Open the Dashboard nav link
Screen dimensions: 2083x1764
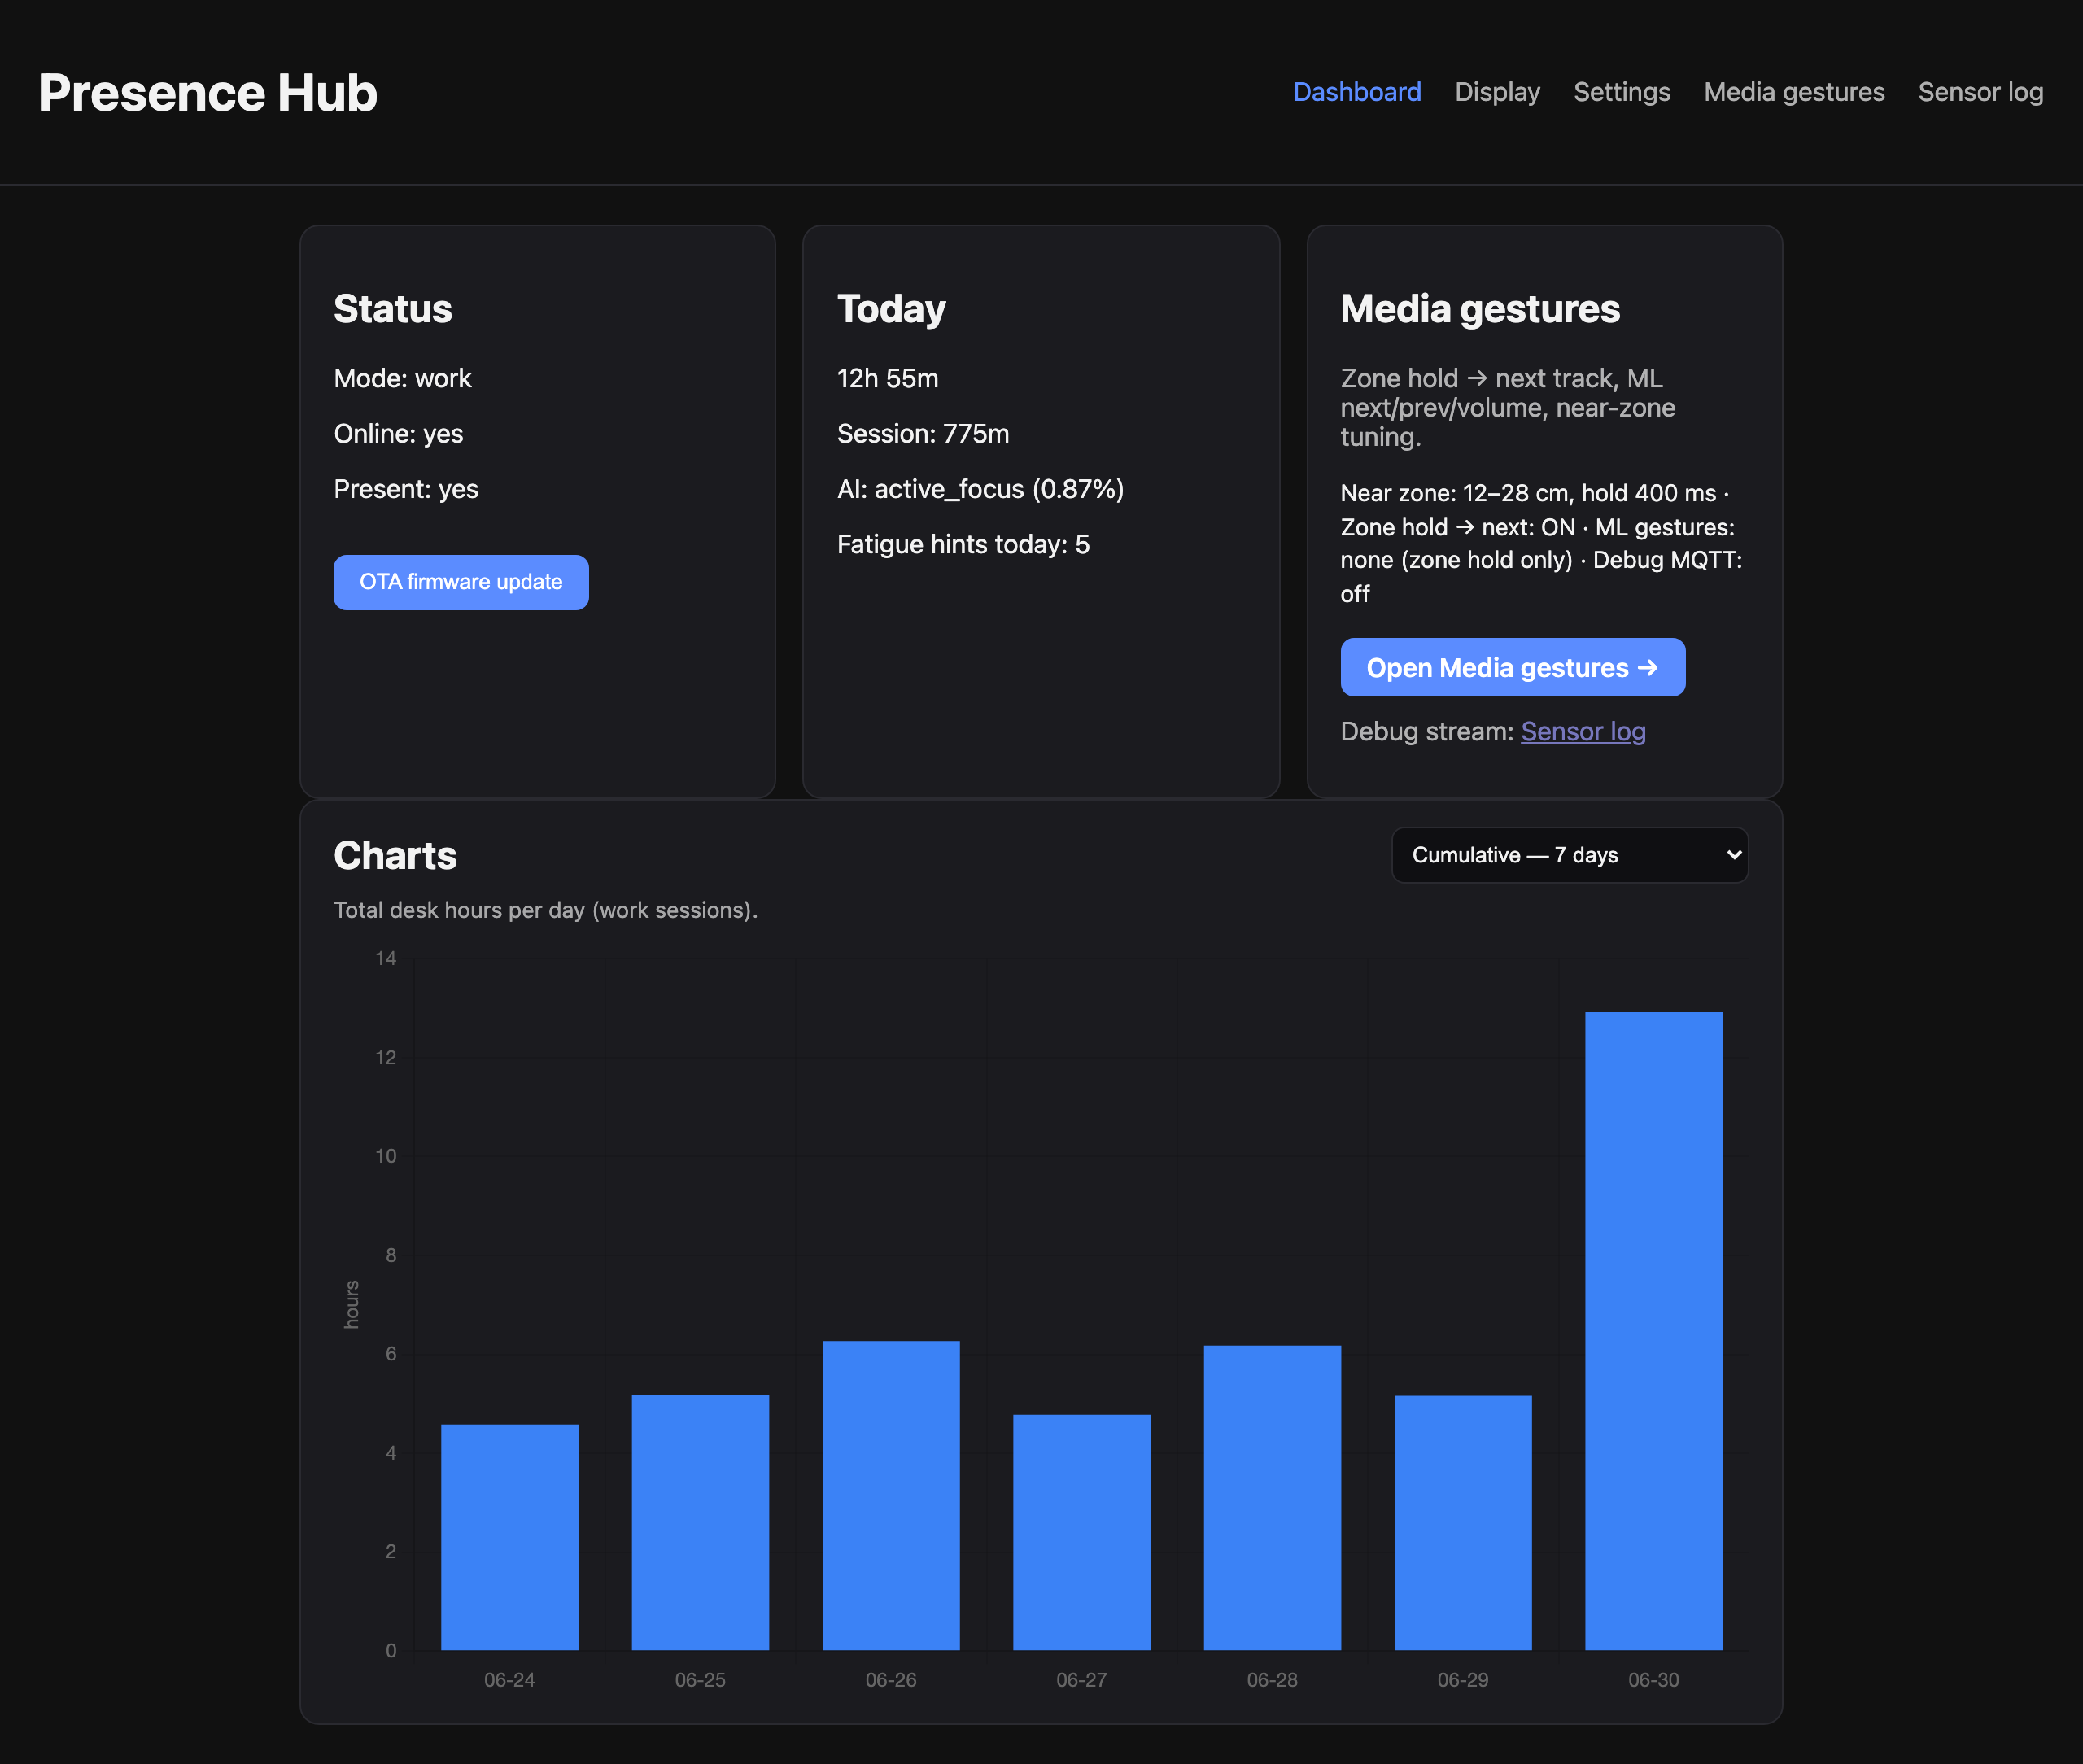1357,92
